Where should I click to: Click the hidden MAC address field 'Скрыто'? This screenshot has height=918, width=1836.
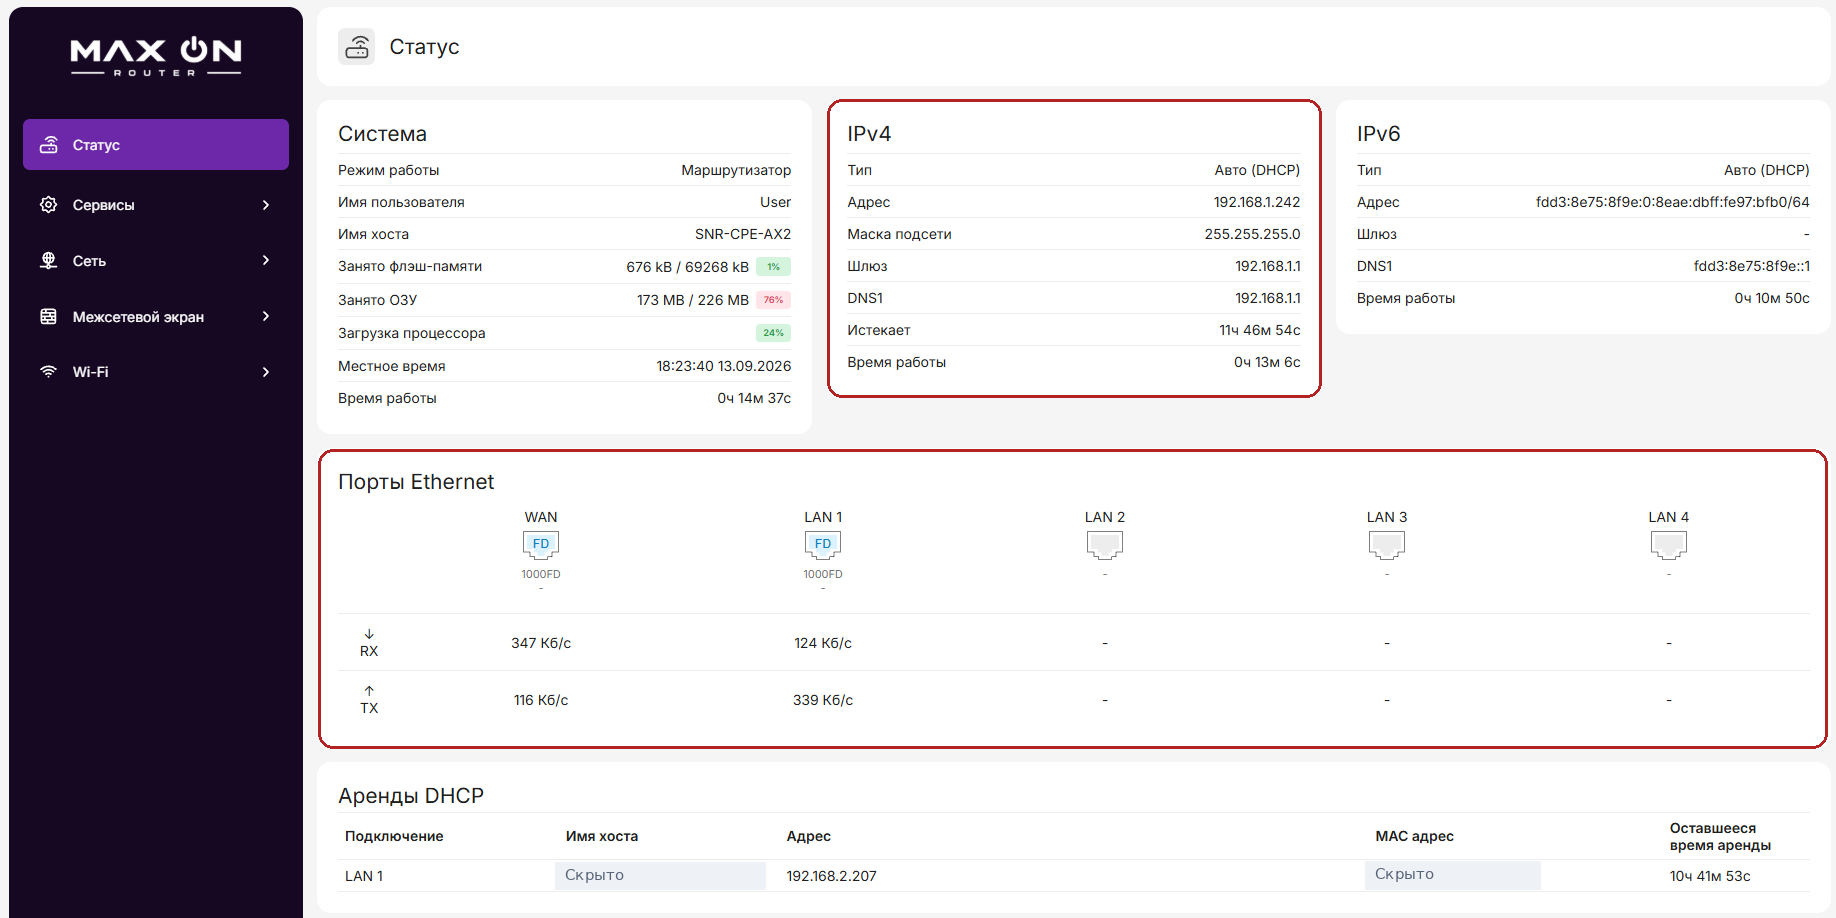tap(1452, 875)
